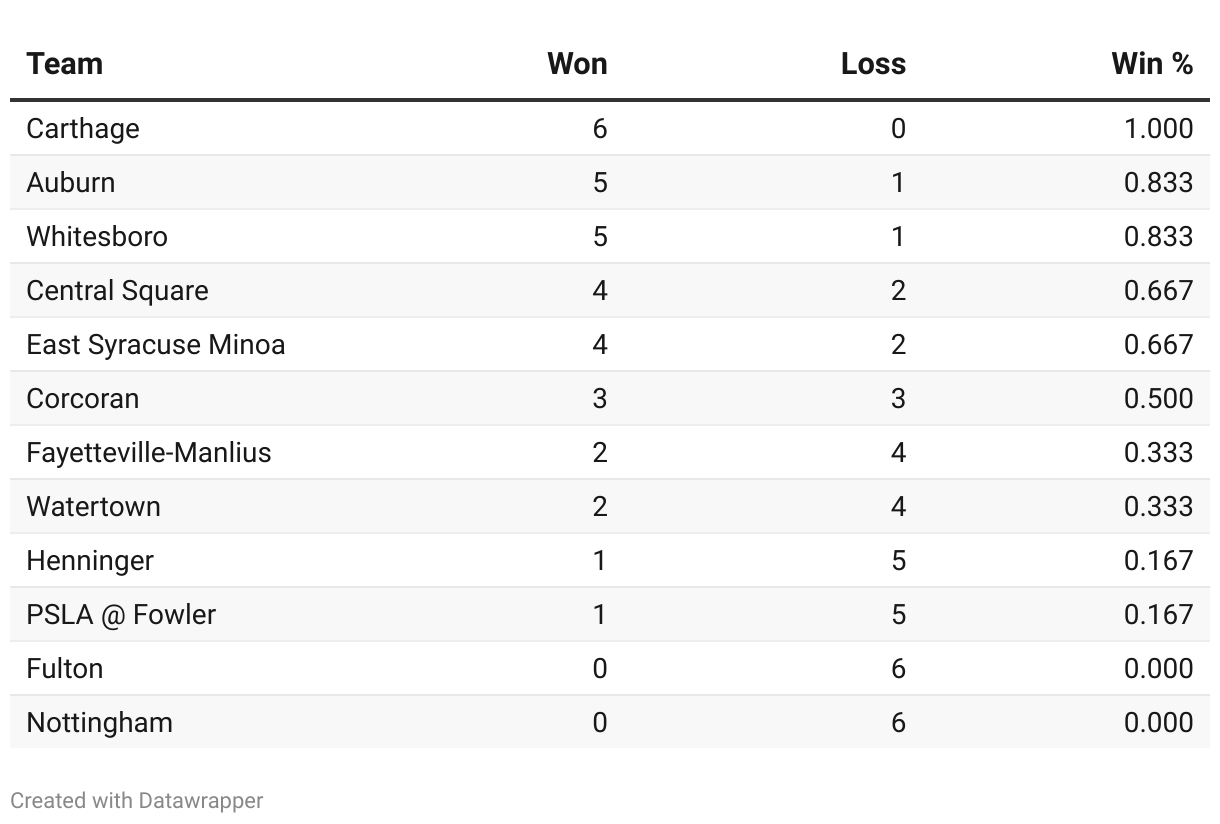This screenshot has height=824, width=1220.
Task: Click the Henninger team cell
Action: tap(90, 561)
